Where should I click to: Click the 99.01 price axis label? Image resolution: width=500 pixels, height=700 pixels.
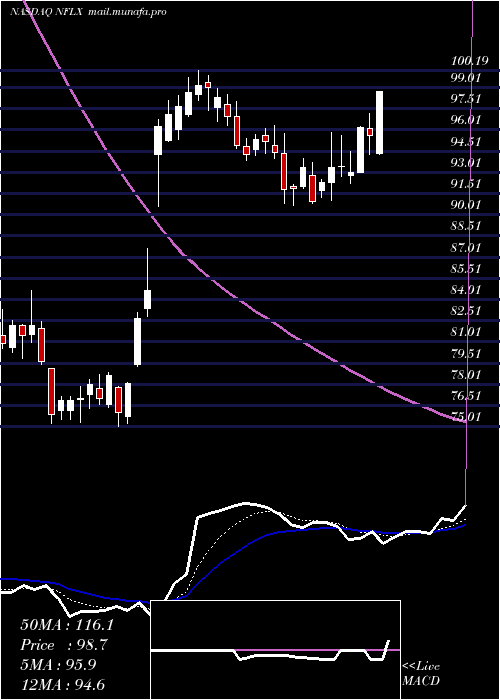(467, 78)
